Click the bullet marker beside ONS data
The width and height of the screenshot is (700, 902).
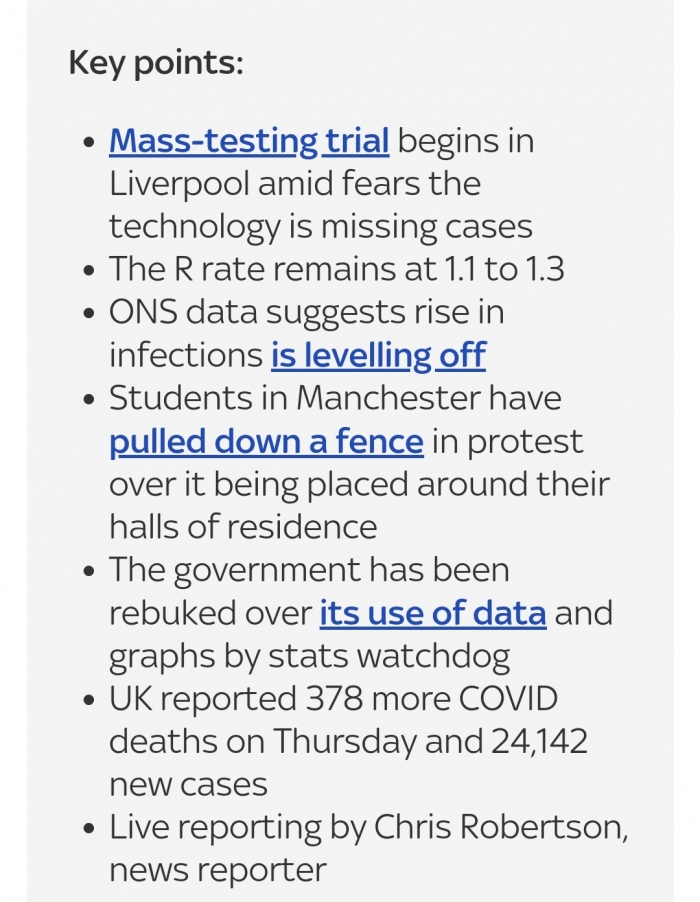[x=89, y=314]
